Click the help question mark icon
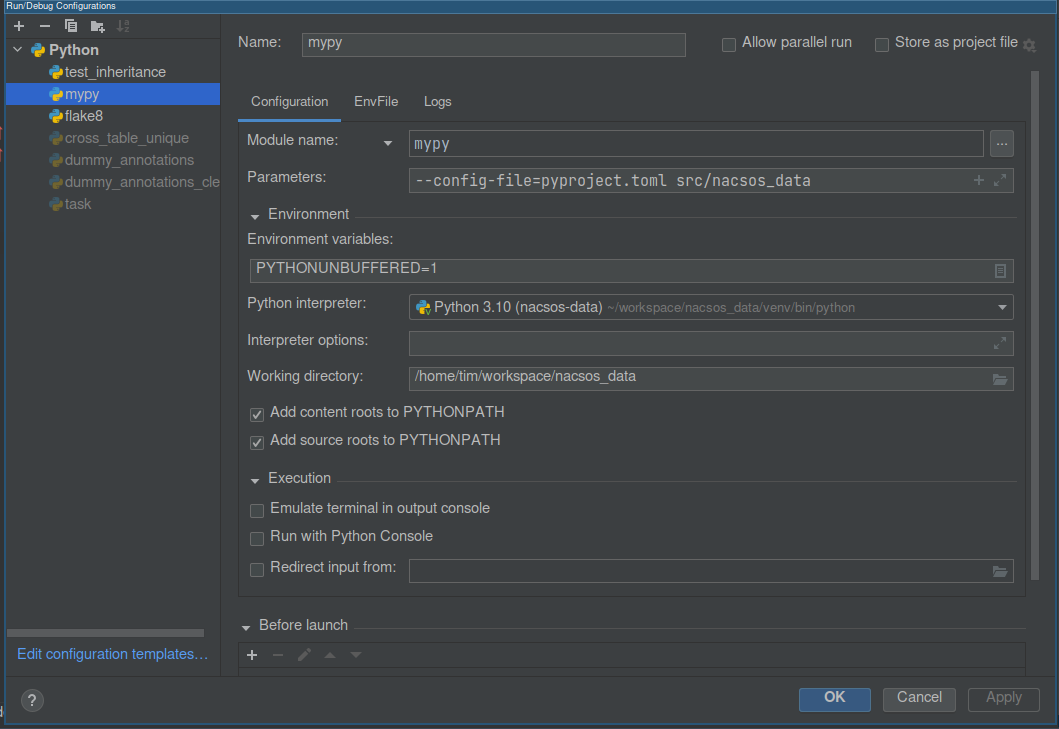Screen dimensions: 1059x729 [x=32, y=700]
